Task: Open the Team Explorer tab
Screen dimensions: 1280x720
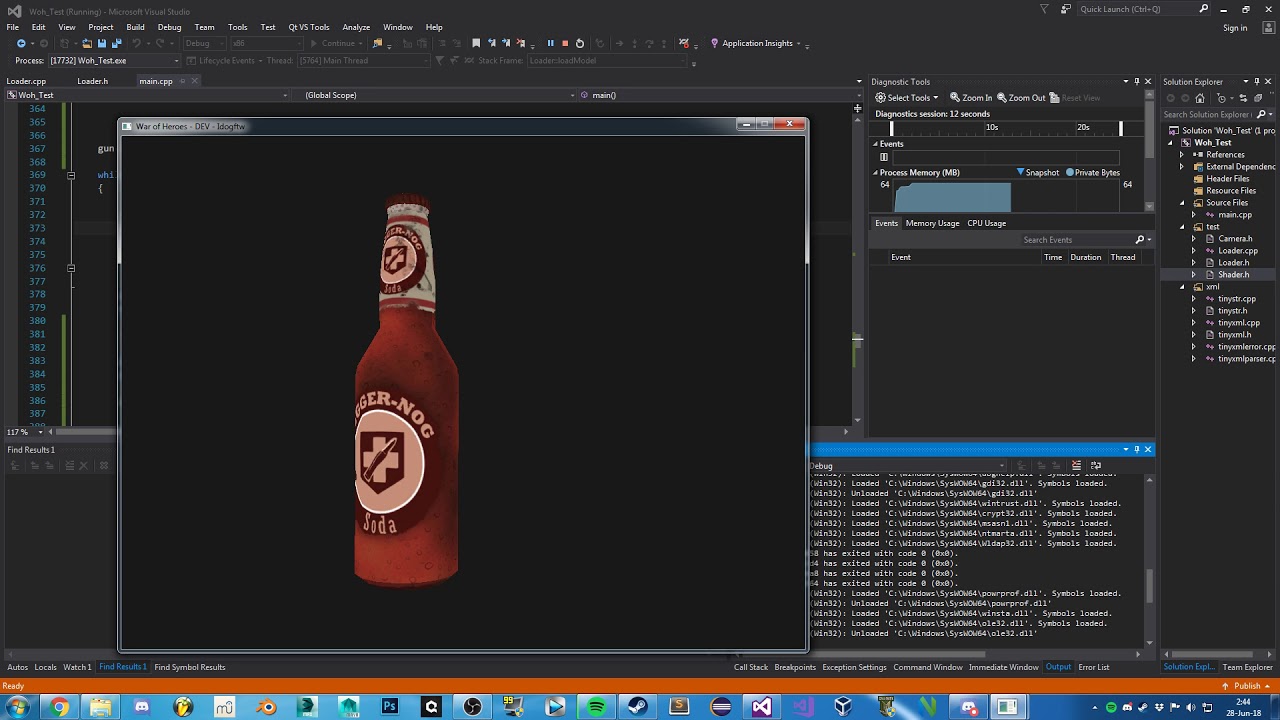Action: (1247, 667)
